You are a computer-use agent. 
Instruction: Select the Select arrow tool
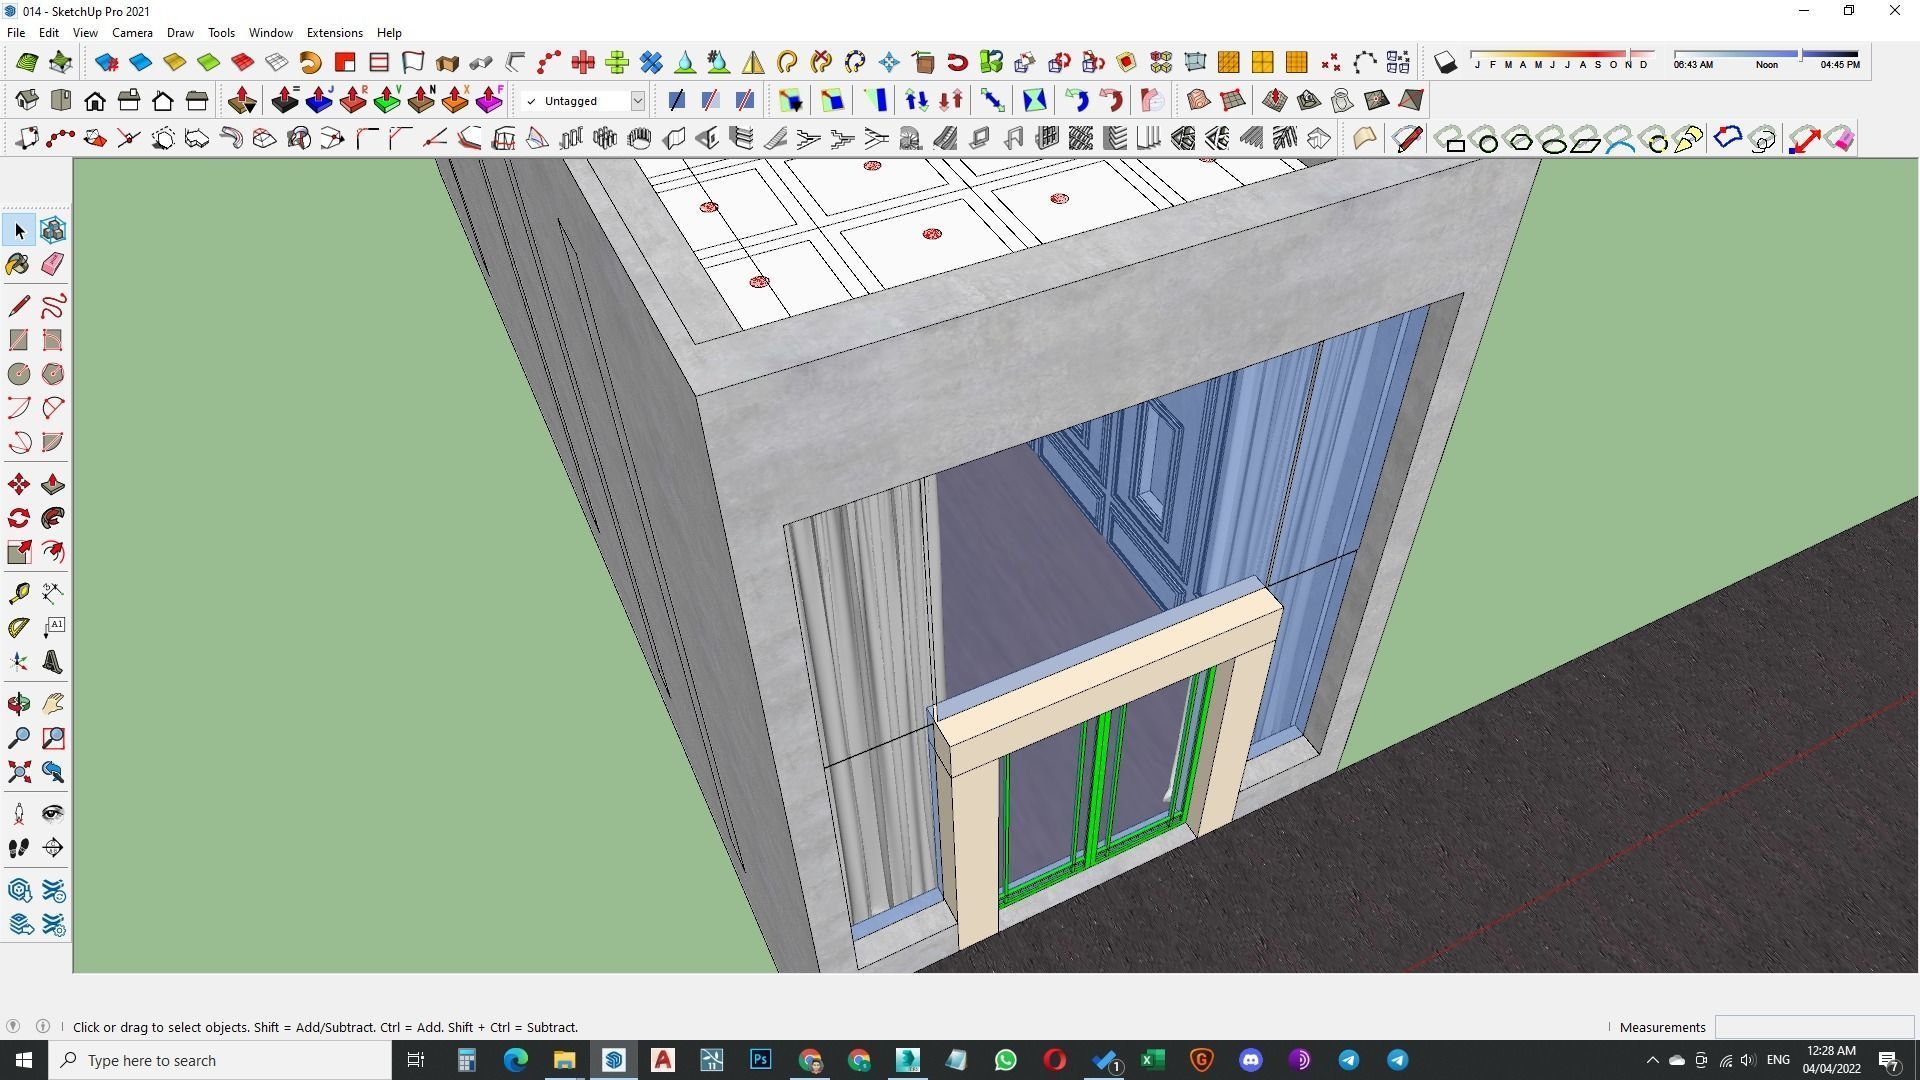[x=19, y=231]
